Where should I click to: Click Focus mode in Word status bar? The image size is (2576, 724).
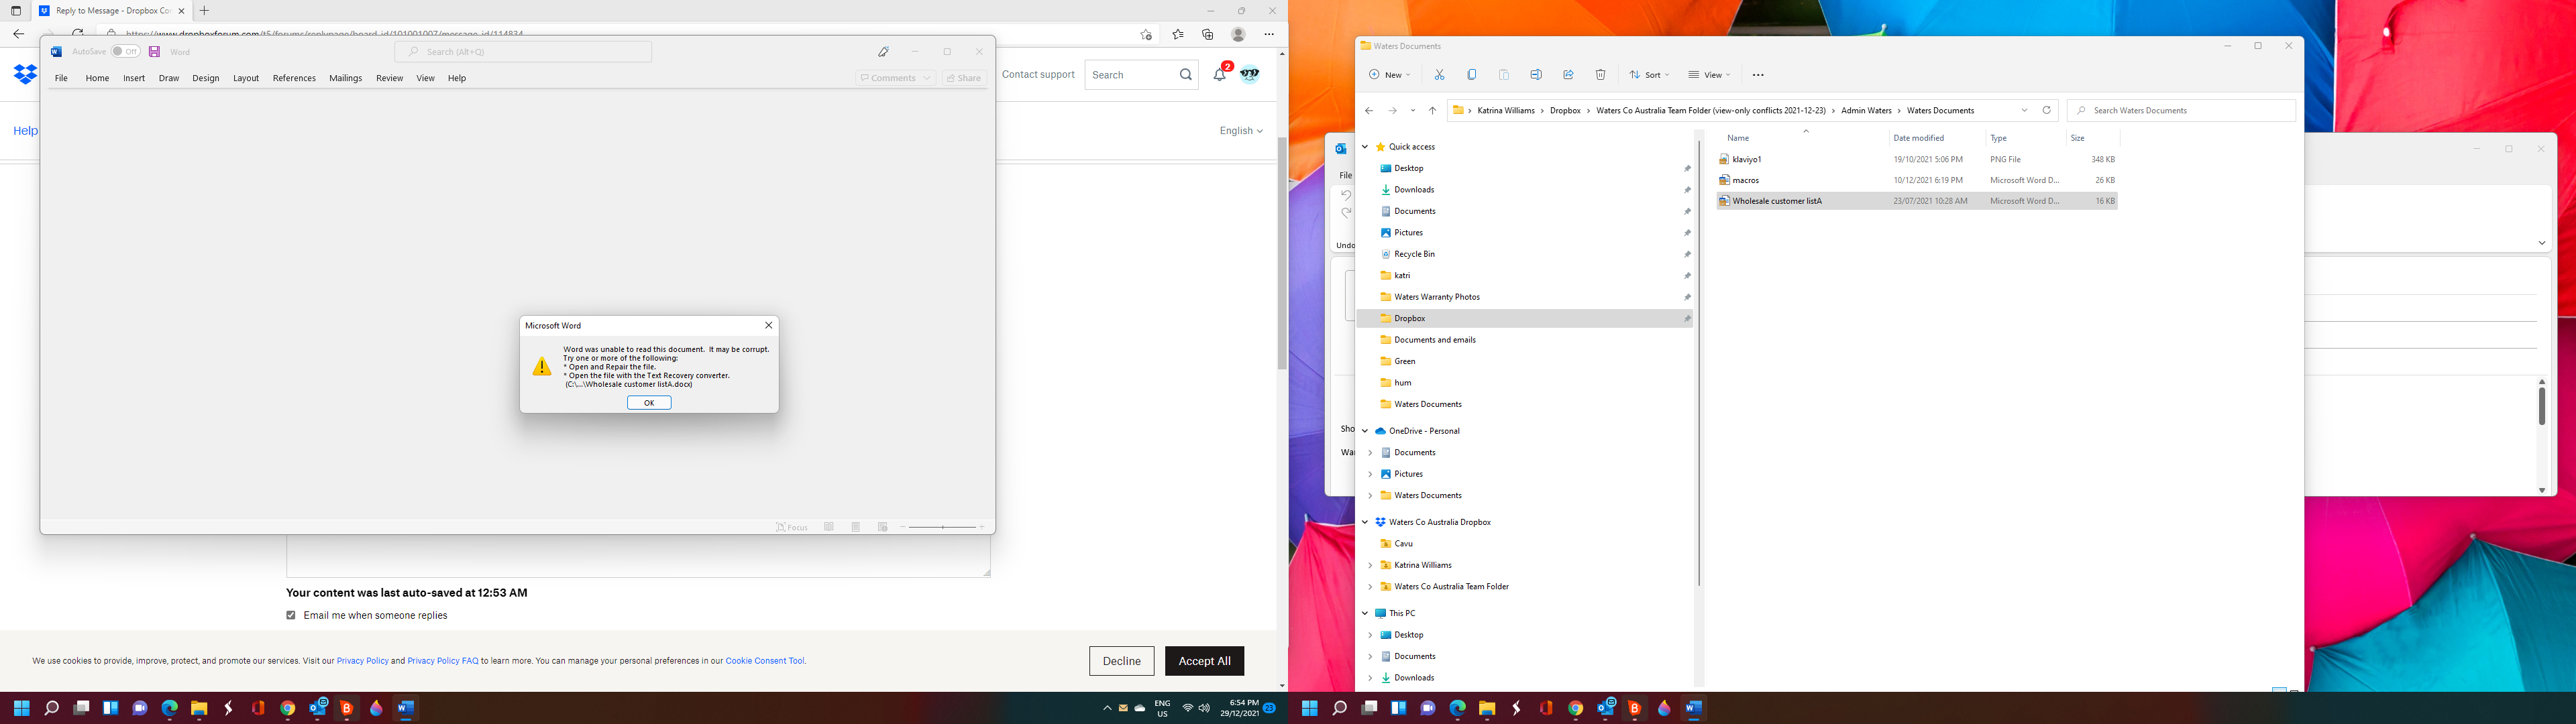point(791,527)
